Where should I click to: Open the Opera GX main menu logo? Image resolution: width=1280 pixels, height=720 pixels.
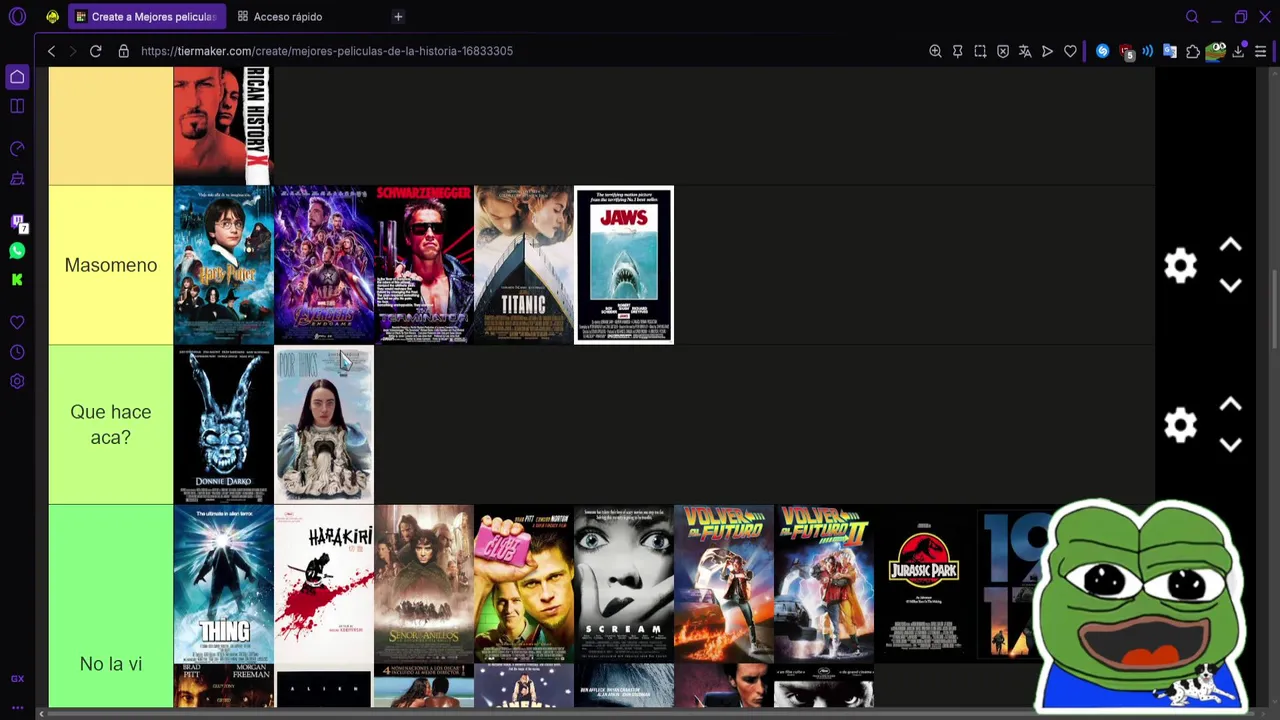17,17
